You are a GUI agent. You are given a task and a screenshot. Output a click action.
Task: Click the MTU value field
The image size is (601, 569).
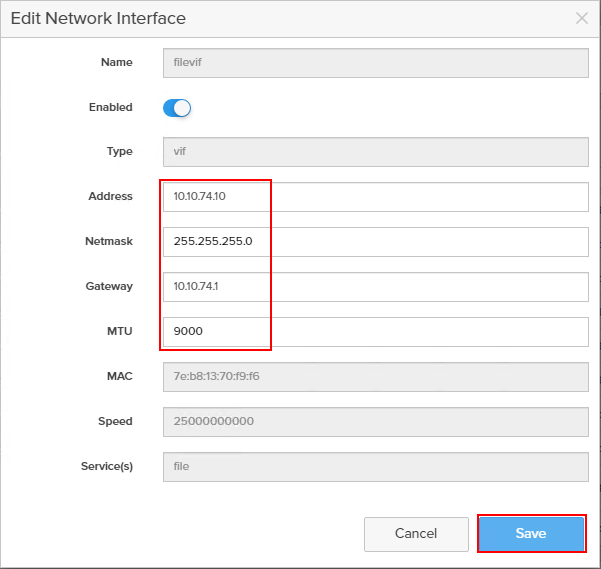pyautogui.click(x=375, y=332)
